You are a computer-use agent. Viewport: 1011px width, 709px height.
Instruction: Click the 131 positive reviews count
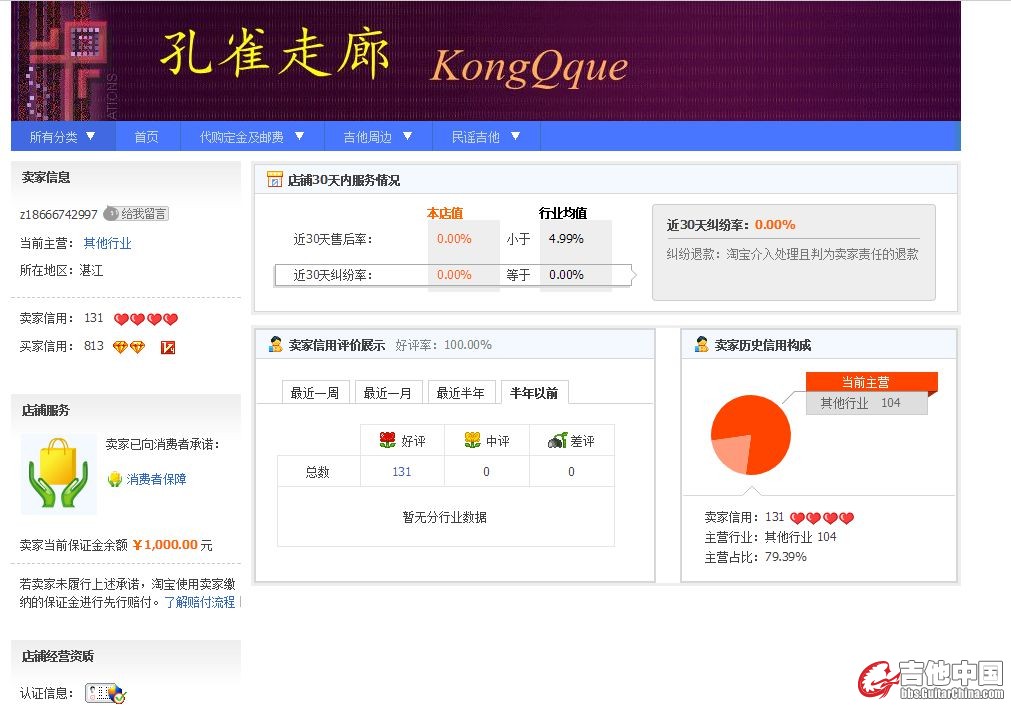[402, 472]
